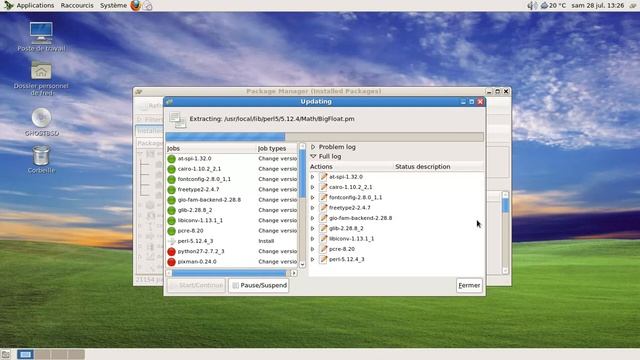
Task: Click red status icon for python27-2.7.2_3 job
Action: tap(171, 251)
